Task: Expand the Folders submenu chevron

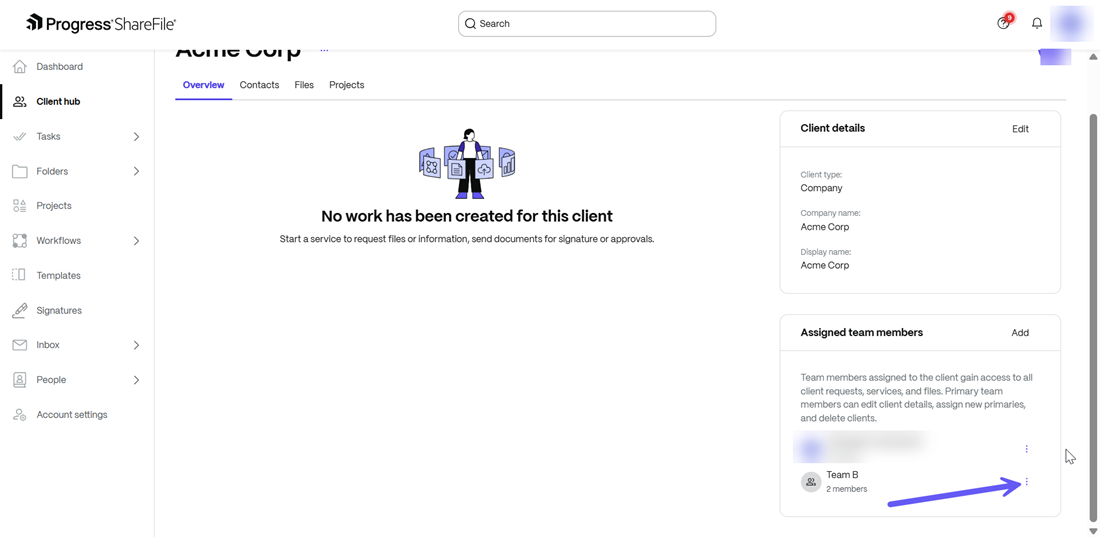Action: 137,172
